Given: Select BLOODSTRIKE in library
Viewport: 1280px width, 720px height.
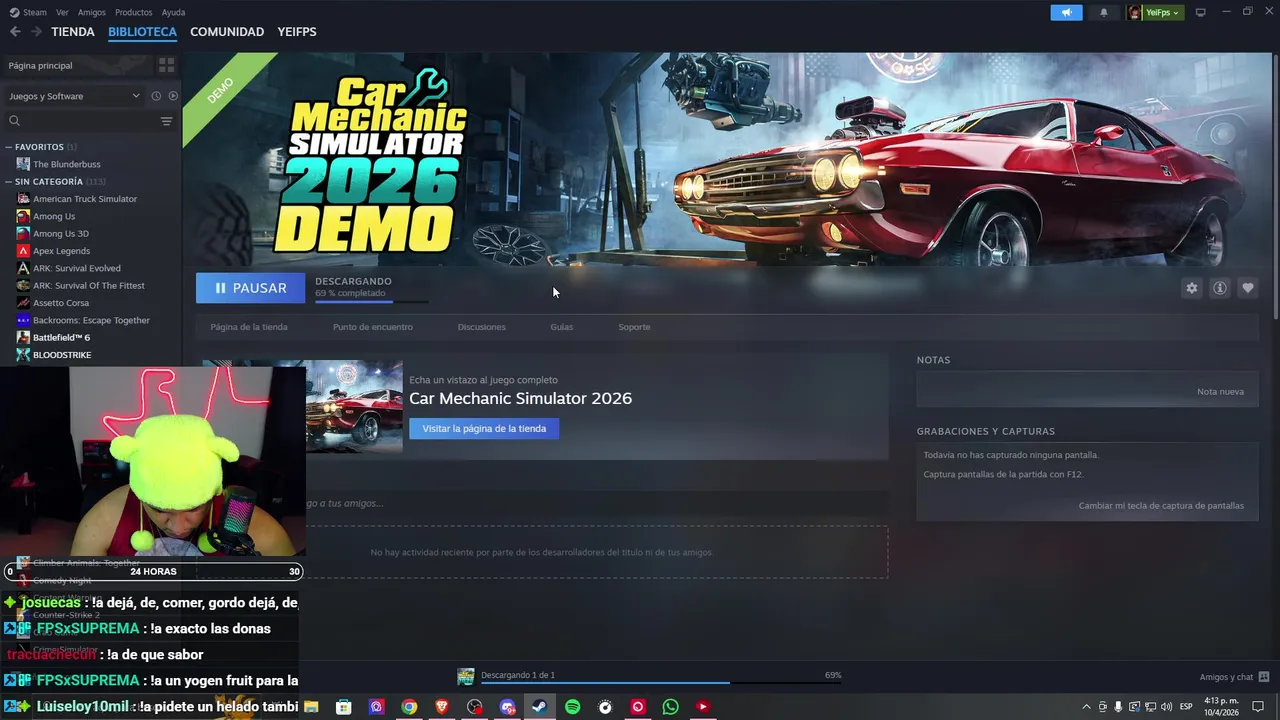Looking at the screenshot, I should [61, 355].
